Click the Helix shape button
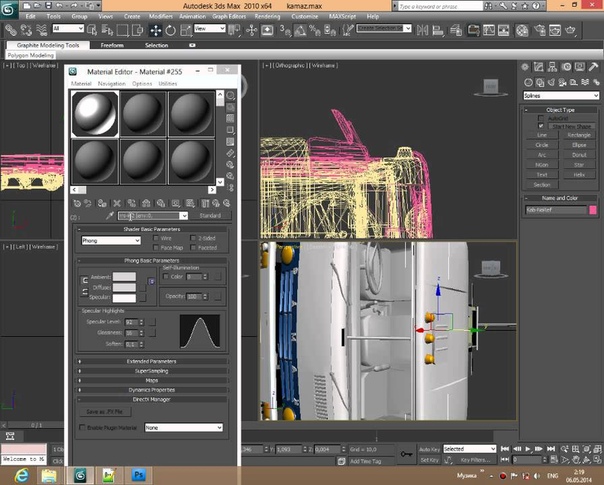Image resolution: width=604 pixels, height=485 pixels. tap(579, 175)
